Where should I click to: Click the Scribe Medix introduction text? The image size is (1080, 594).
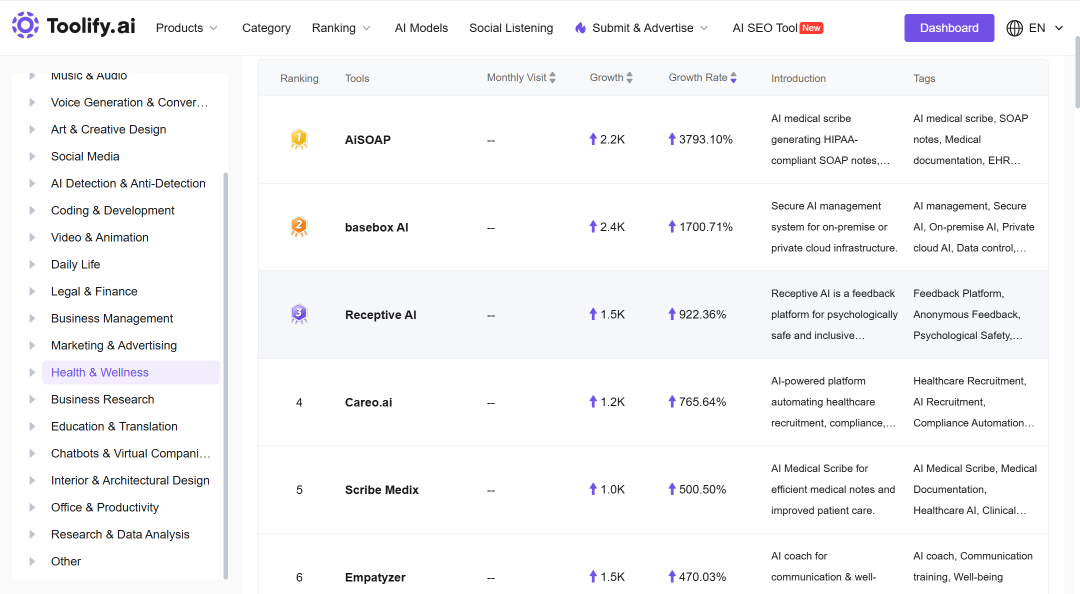click(x=833, y=489)
